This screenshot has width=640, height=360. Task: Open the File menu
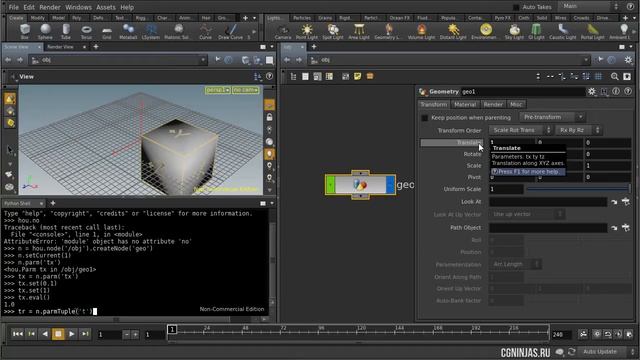pos(13,7)
